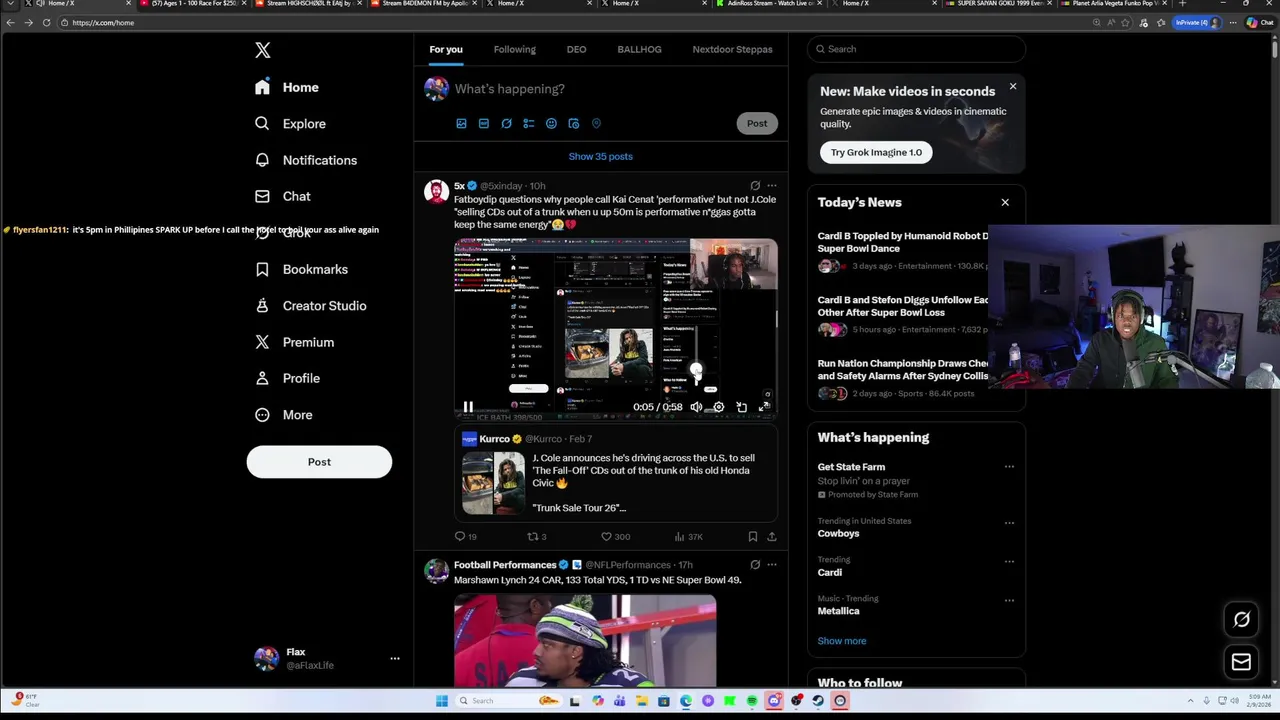
Task: Click the large white Post button in the sidebar
Action: click(319, 462)
